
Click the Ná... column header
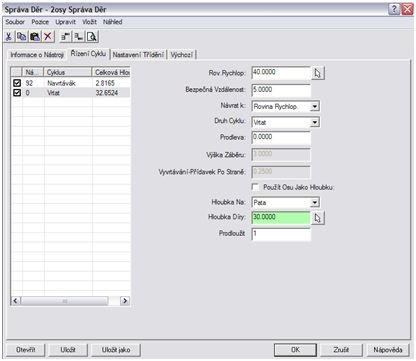click(x=33, y=72)
